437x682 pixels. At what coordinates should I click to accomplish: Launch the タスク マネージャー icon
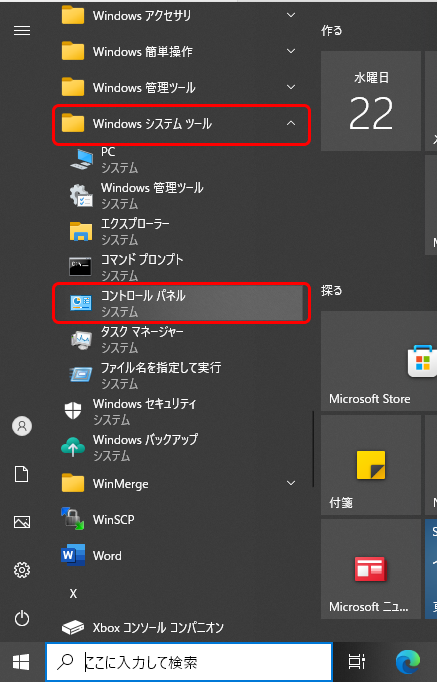[x=81, y=339]
